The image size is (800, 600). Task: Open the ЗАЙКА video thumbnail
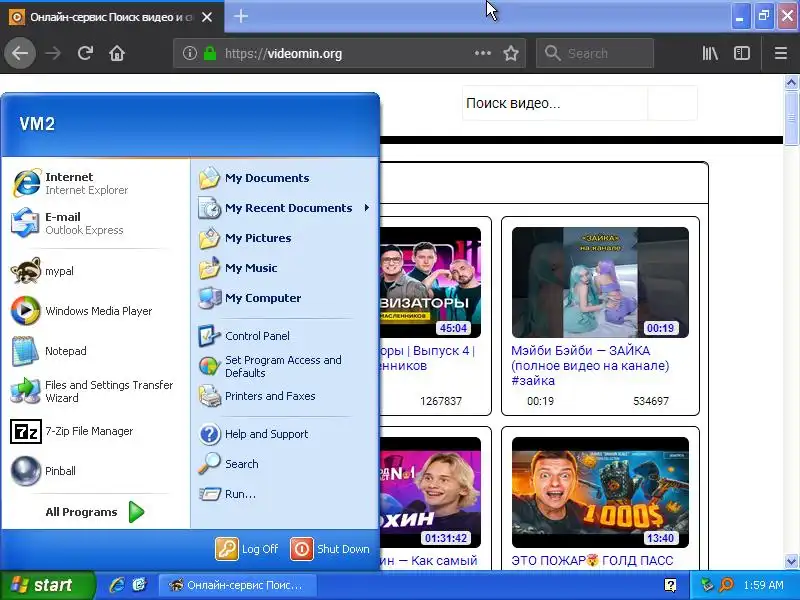(600, 282)
